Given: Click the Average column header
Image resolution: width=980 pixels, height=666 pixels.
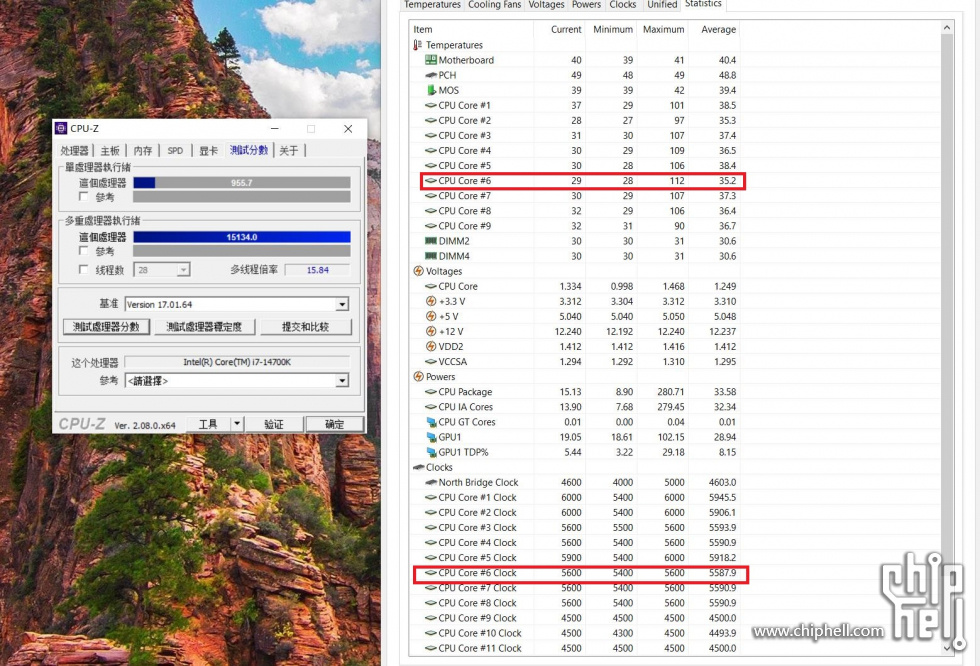Looking at the screenshot, I should point(714,29).
